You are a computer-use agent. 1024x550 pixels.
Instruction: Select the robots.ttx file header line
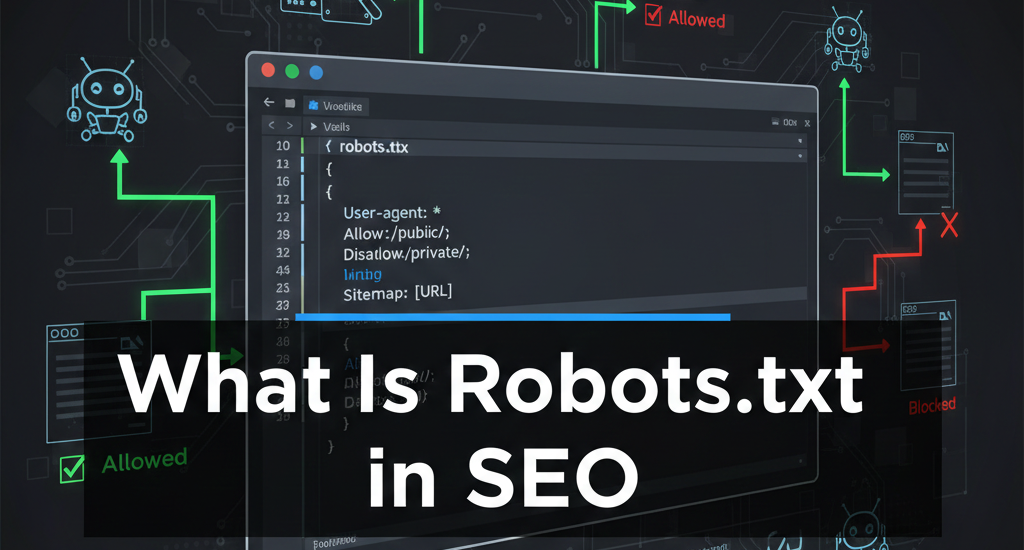click(x=367, y=147)
